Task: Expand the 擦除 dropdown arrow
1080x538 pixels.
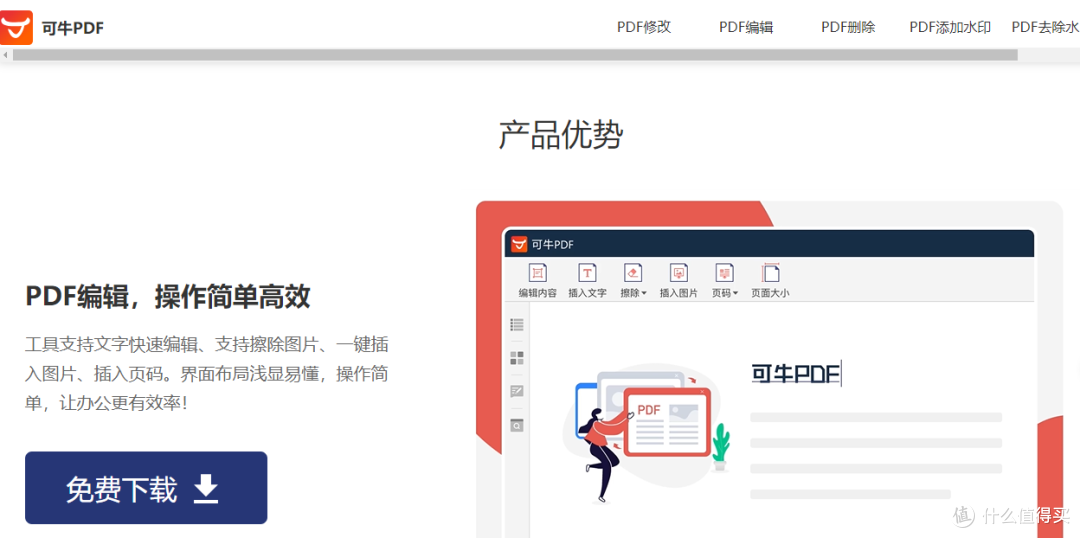Action: tap(644, 293)
